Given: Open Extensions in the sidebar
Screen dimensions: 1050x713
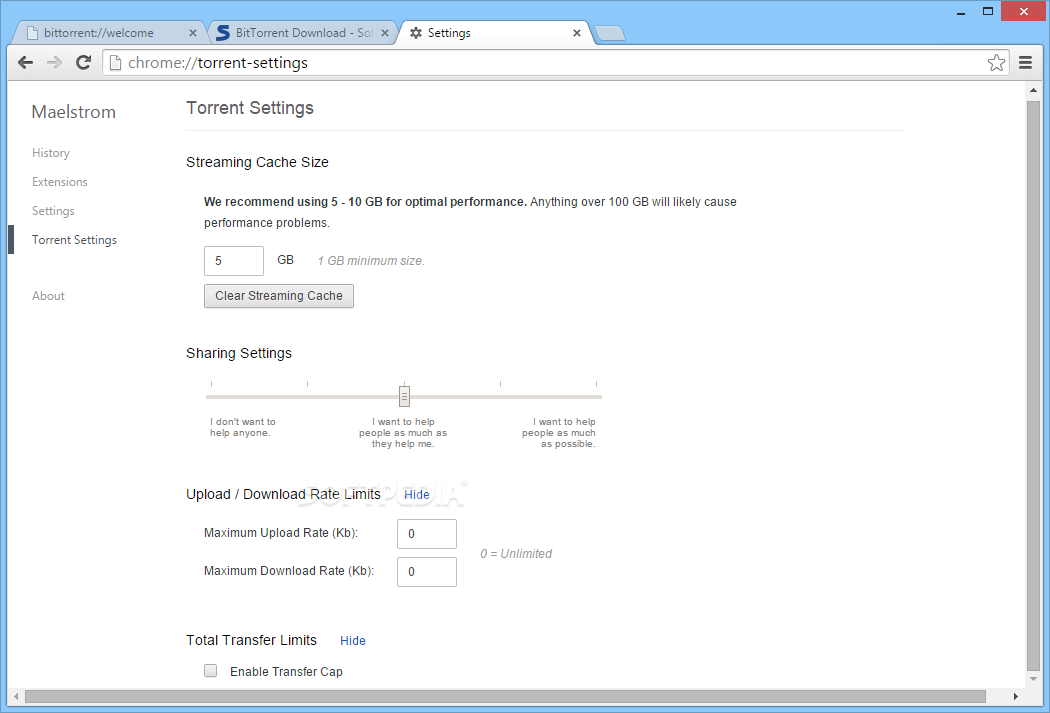Looking at the screenshot, I should coord(60,181).
